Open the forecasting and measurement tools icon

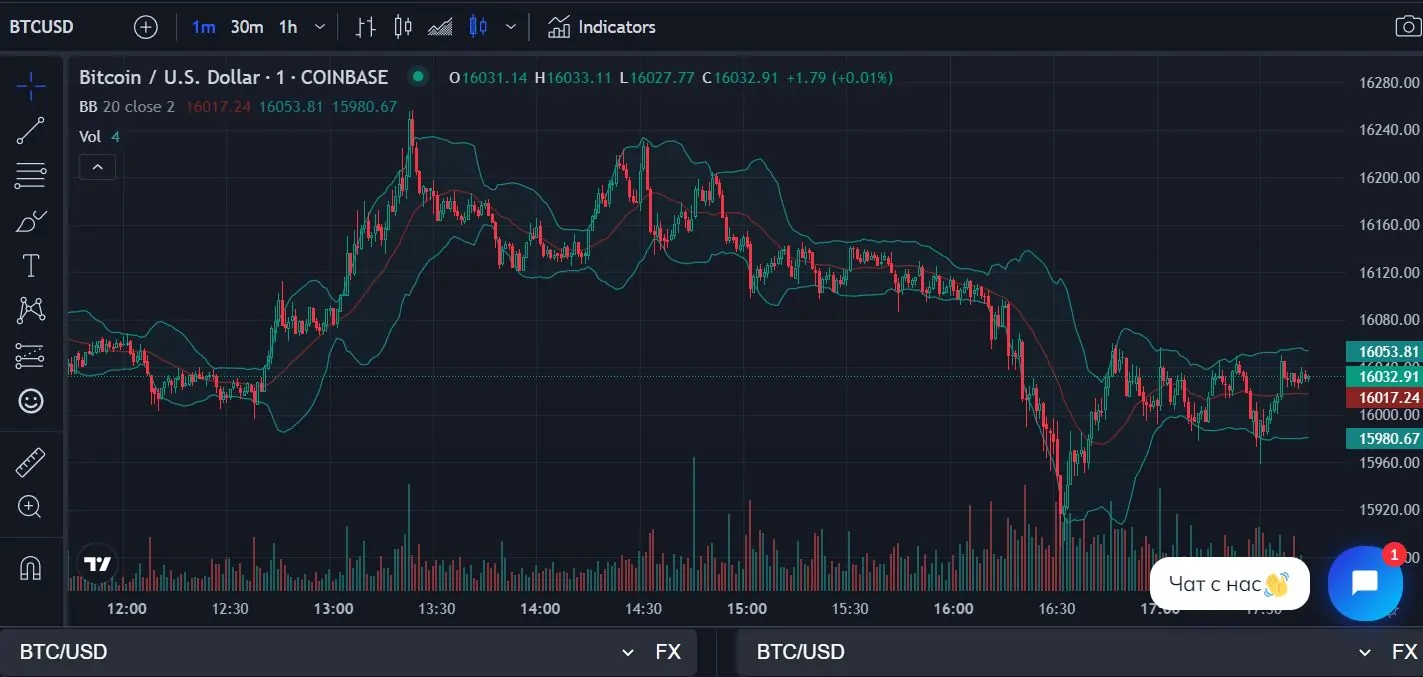(x=31, y=355)
